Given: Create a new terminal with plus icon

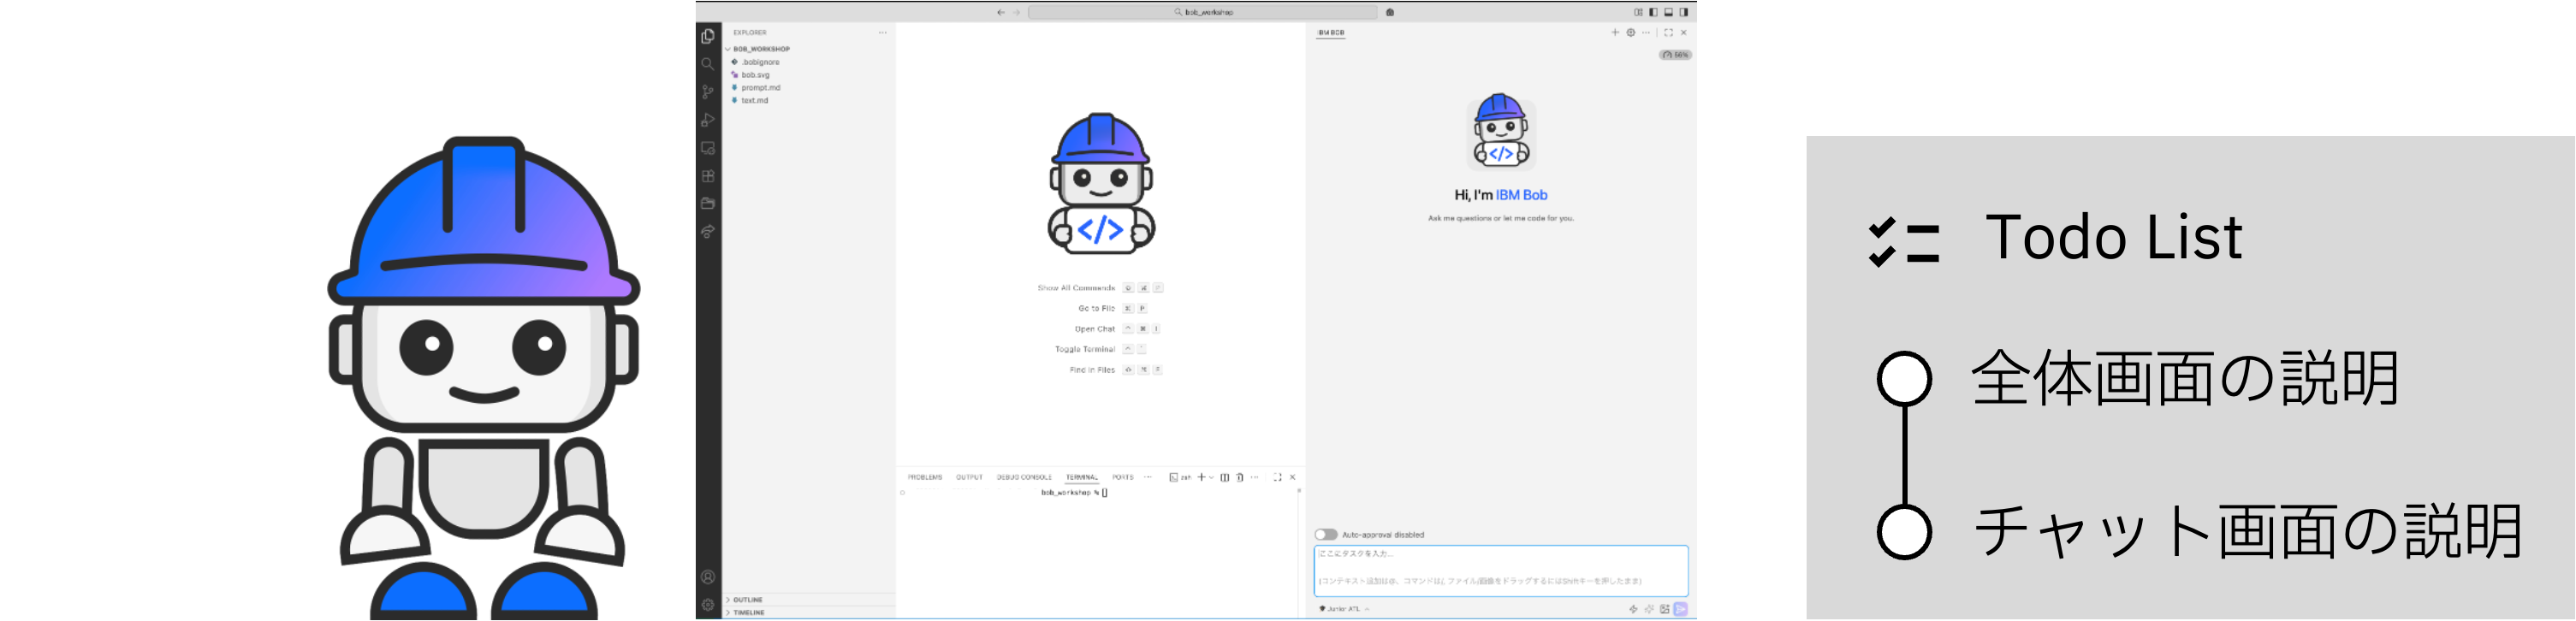Looking at the screenshot, I should [x=1202, y=477].
